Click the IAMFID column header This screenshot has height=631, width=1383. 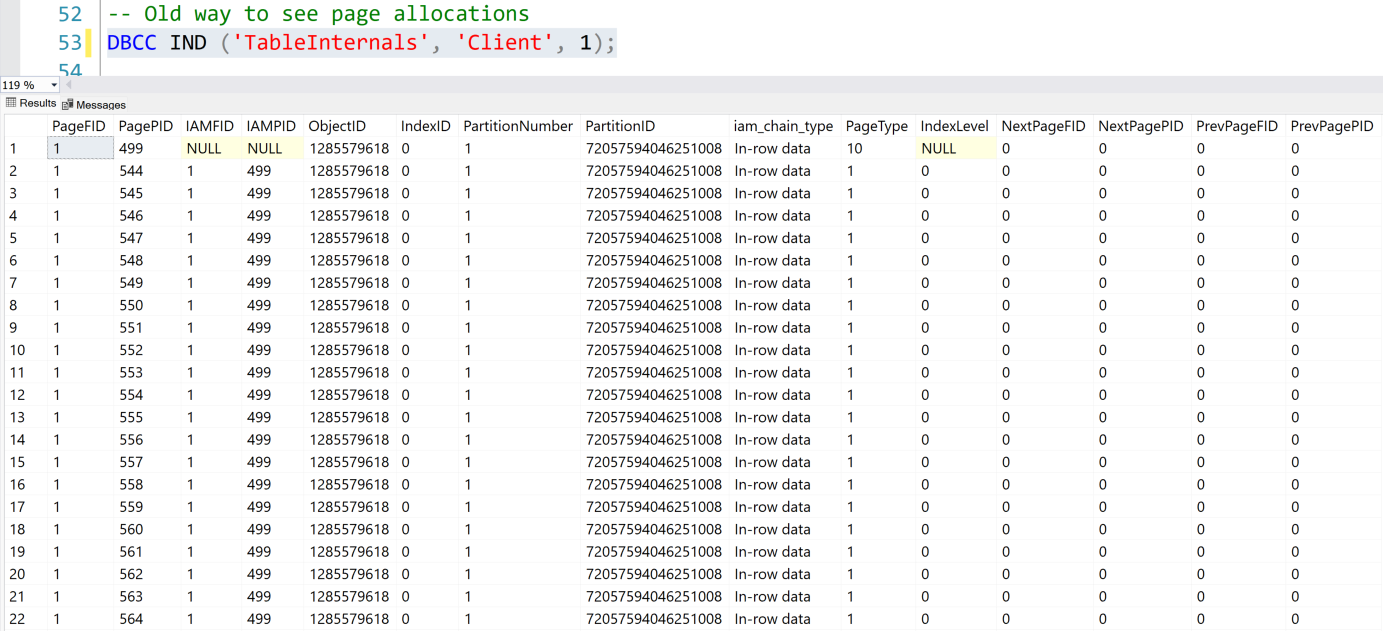point(210,126)
